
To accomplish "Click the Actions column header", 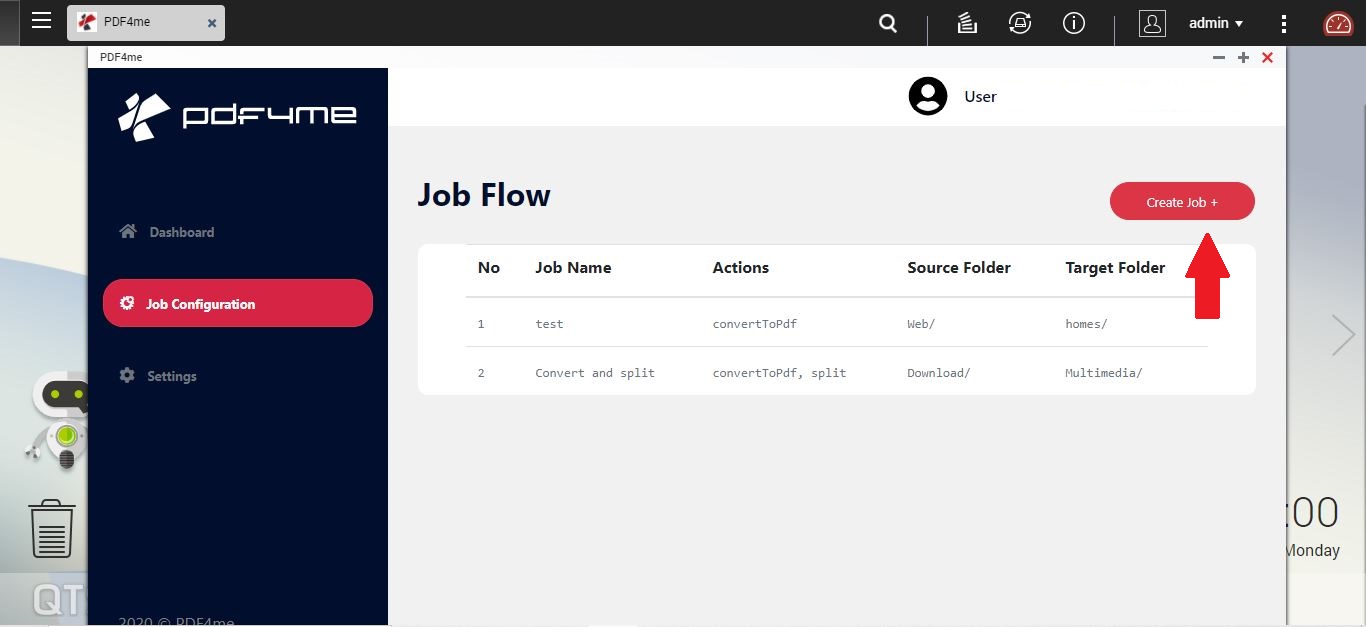I will click(741, 268).
